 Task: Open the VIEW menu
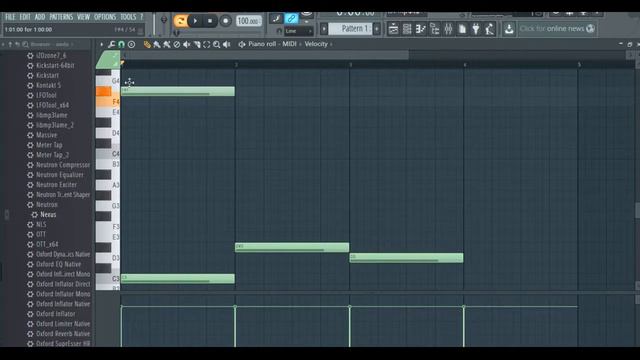pos(83,17)
